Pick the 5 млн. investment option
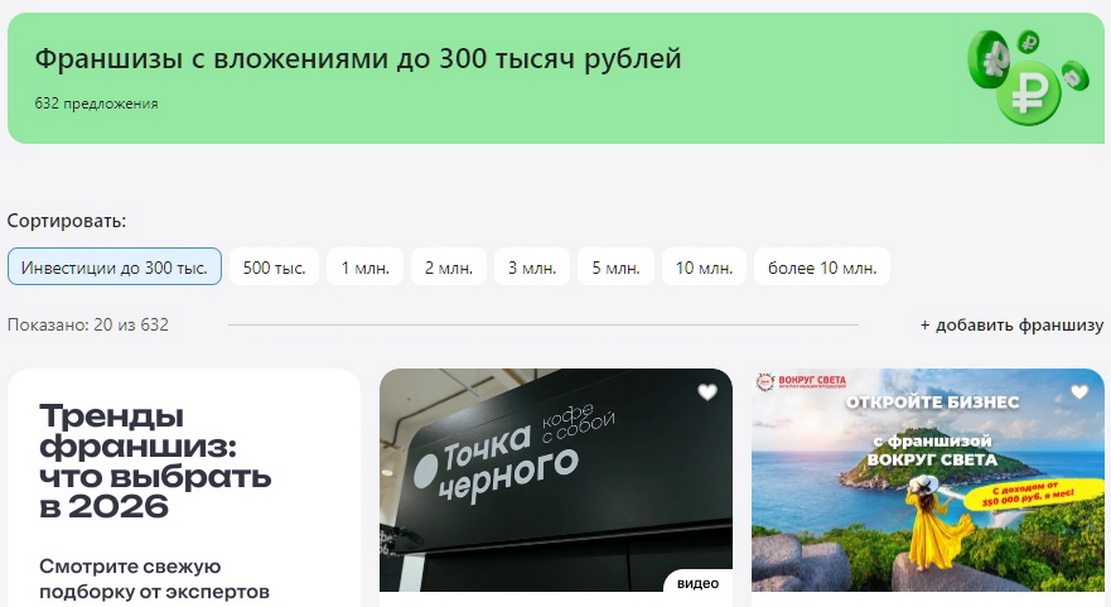The image size is (1111, 607). pyautogui.click(x=616, y=268)
